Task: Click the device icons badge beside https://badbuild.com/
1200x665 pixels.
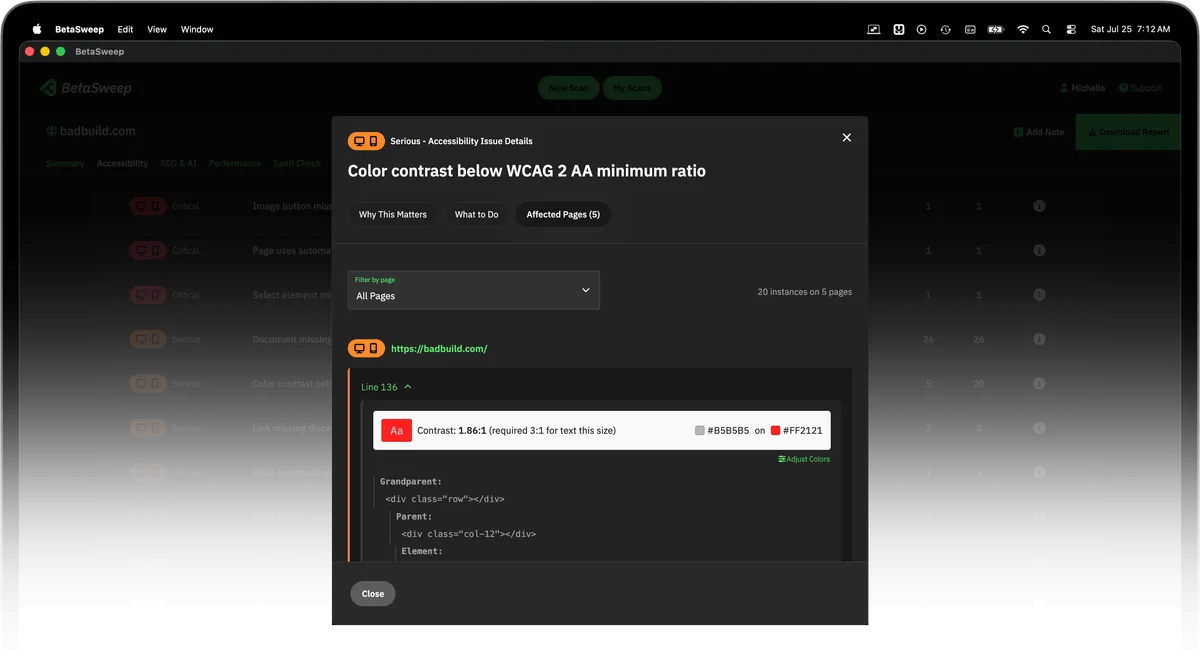Action: tap(366, 349)
